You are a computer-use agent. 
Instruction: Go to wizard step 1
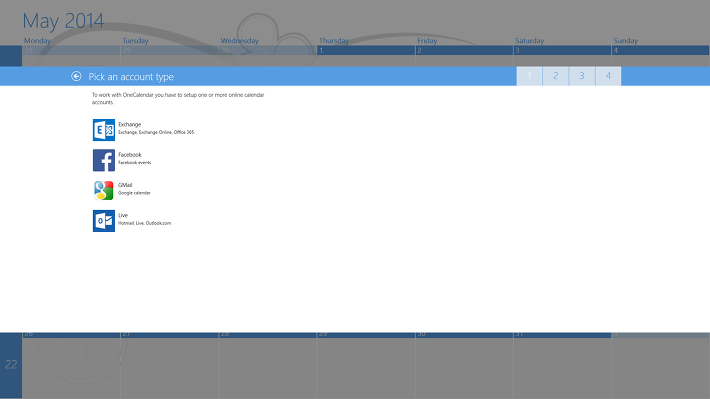click(529, 76)
